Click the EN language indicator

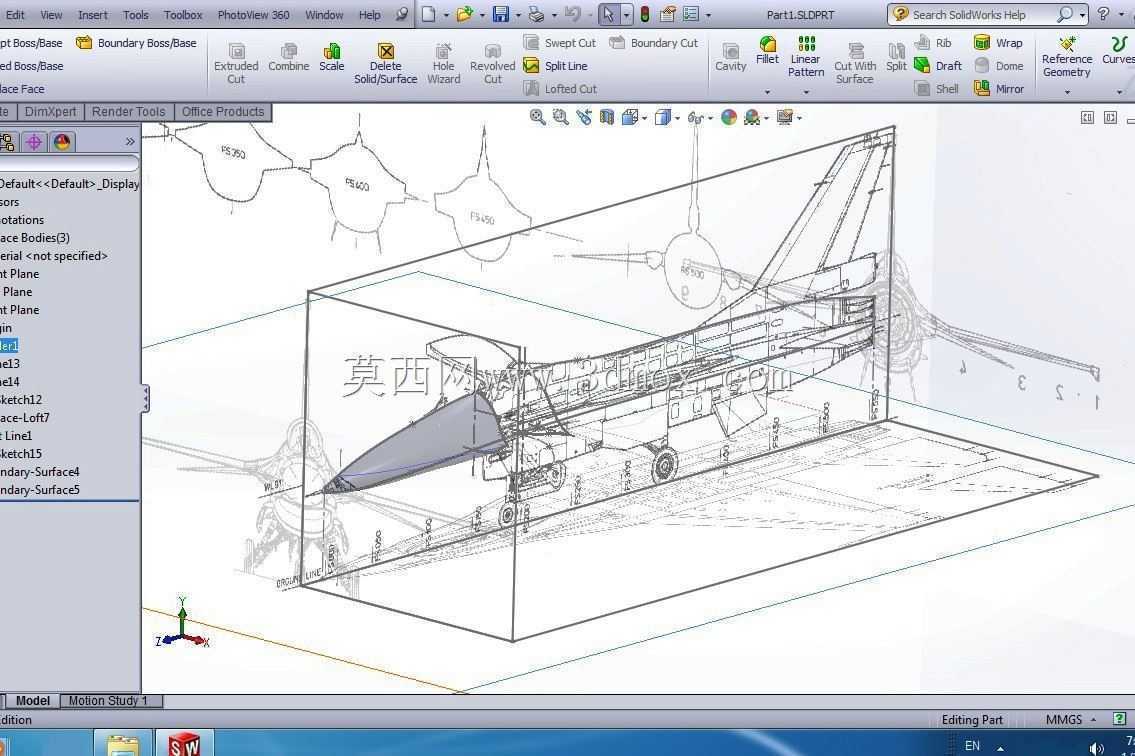972,745
